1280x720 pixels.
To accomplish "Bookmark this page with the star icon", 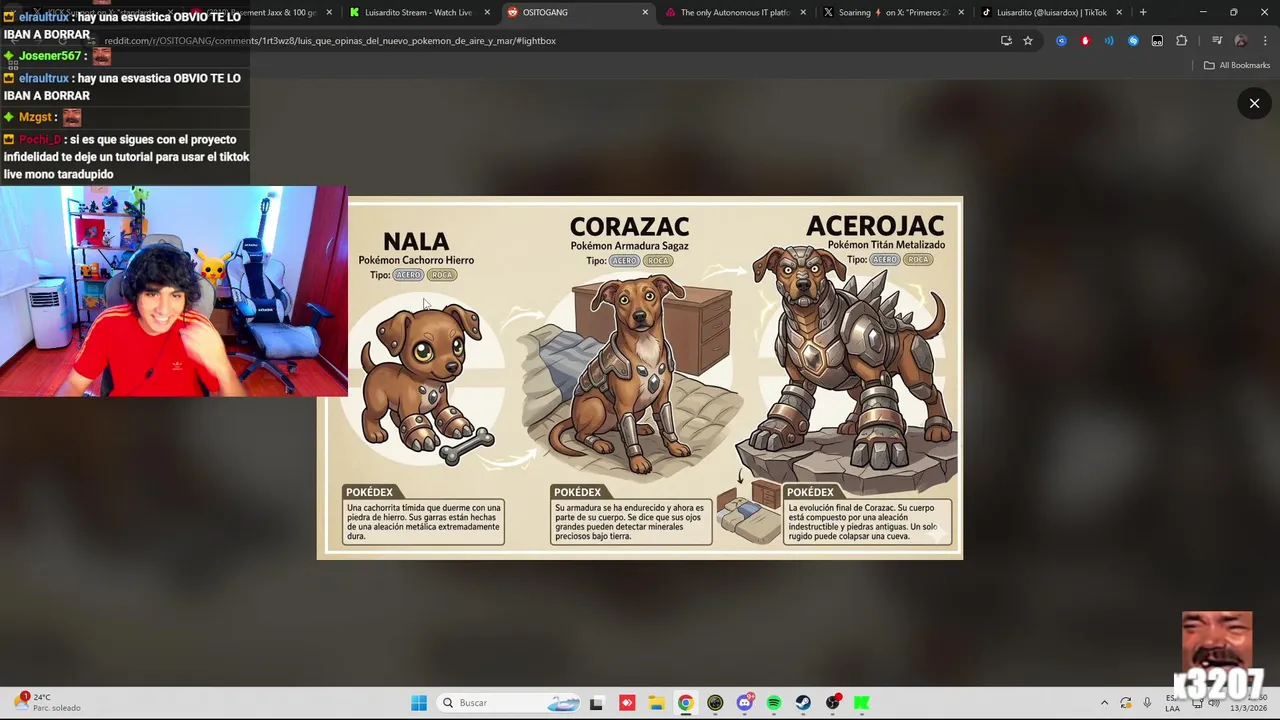I will (1028, 41).
